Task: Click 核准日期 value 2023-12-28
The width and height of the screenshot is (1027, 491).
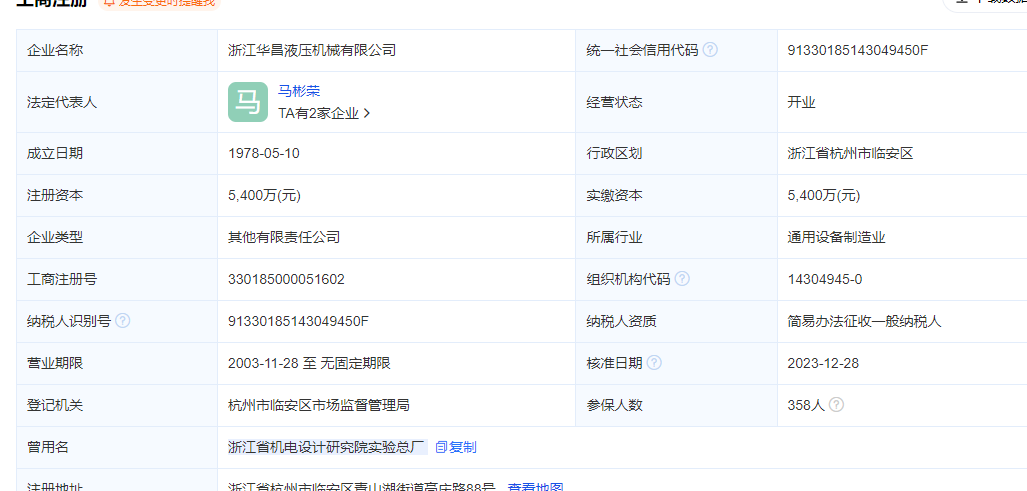Action: (x=823, y=363)
